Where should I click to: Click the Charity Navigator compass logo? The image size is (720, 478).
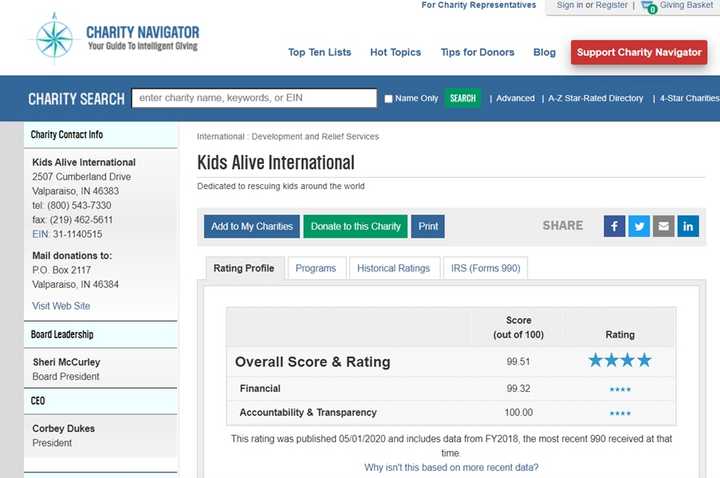click(x=54, y=39)
